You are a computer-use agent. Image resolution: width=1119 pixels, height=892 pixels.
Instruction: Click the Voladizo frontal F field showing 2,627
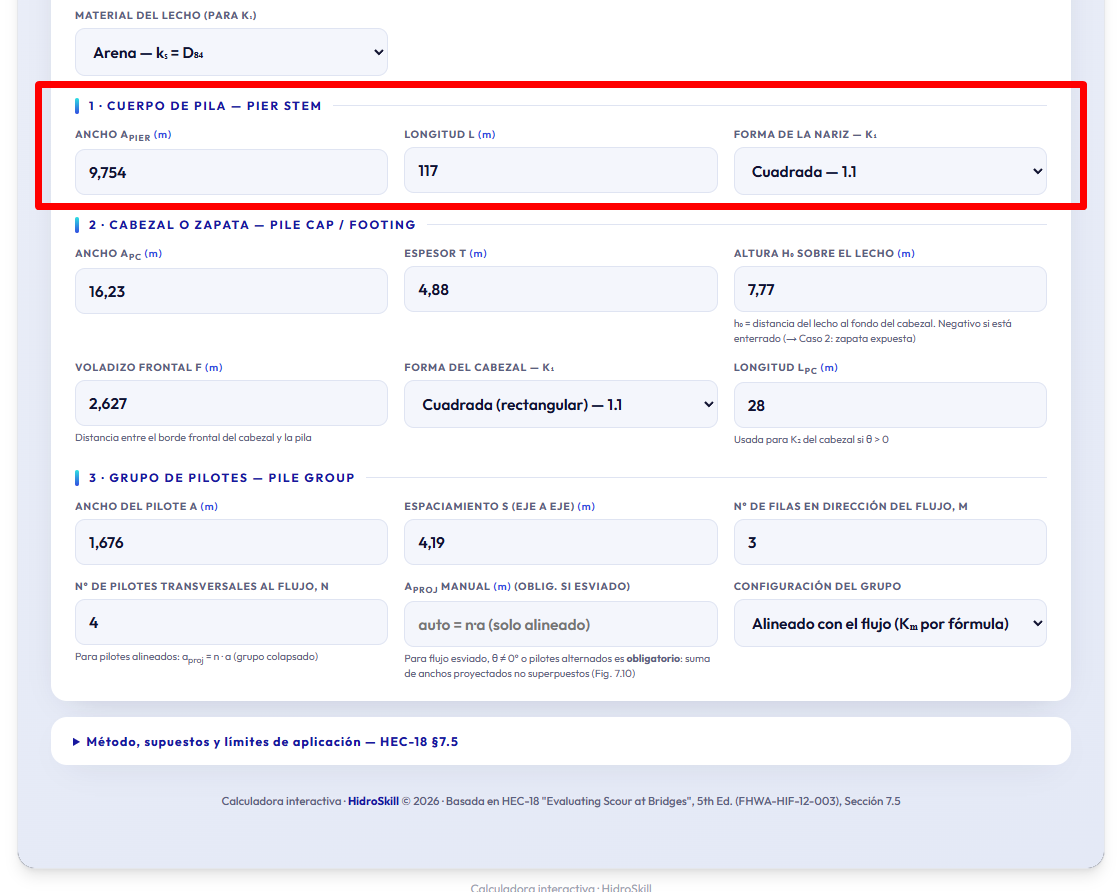pyautogui.click(x=231, y=403)
